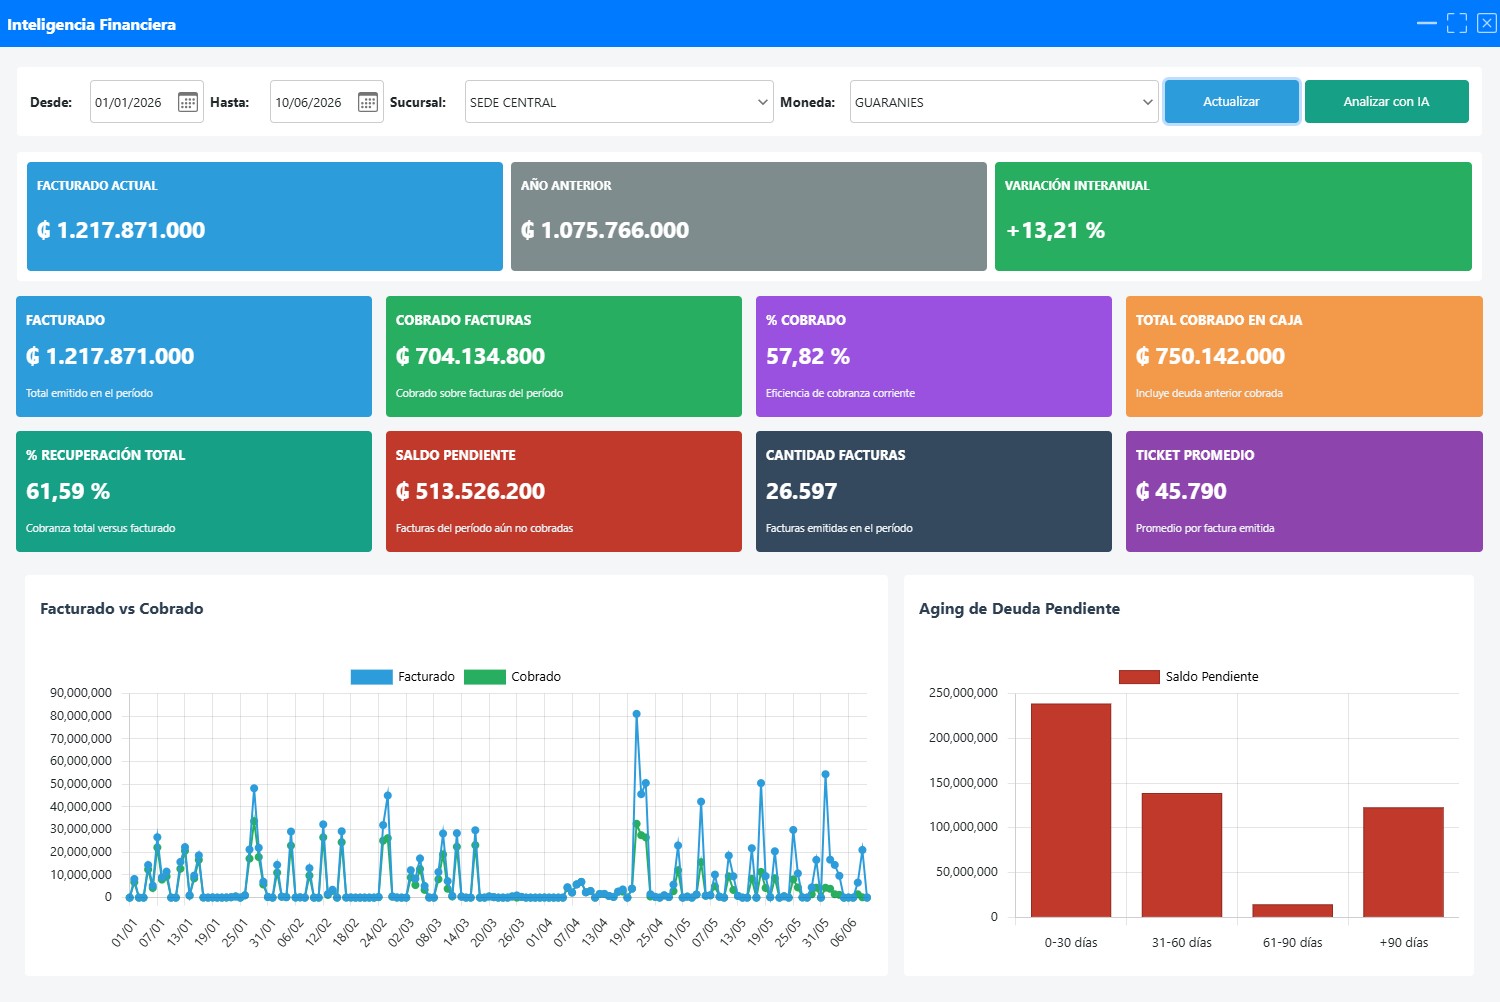Click the Actualizar button
The width and height of the screenshot is (1500, 1002).
coord(1232,101)
